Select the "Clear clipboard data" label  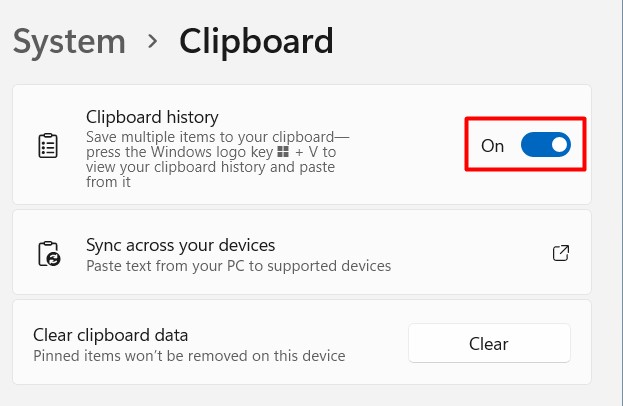point(110,335)
